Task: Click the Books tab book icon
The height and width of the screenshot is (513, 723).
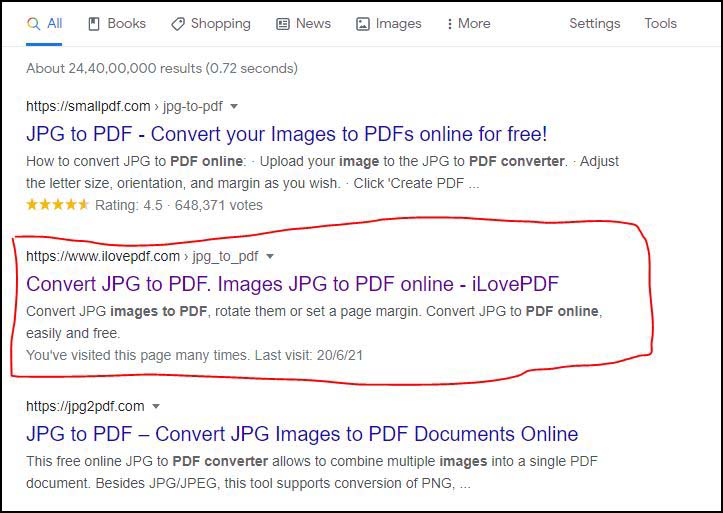Action: (94, 24)
